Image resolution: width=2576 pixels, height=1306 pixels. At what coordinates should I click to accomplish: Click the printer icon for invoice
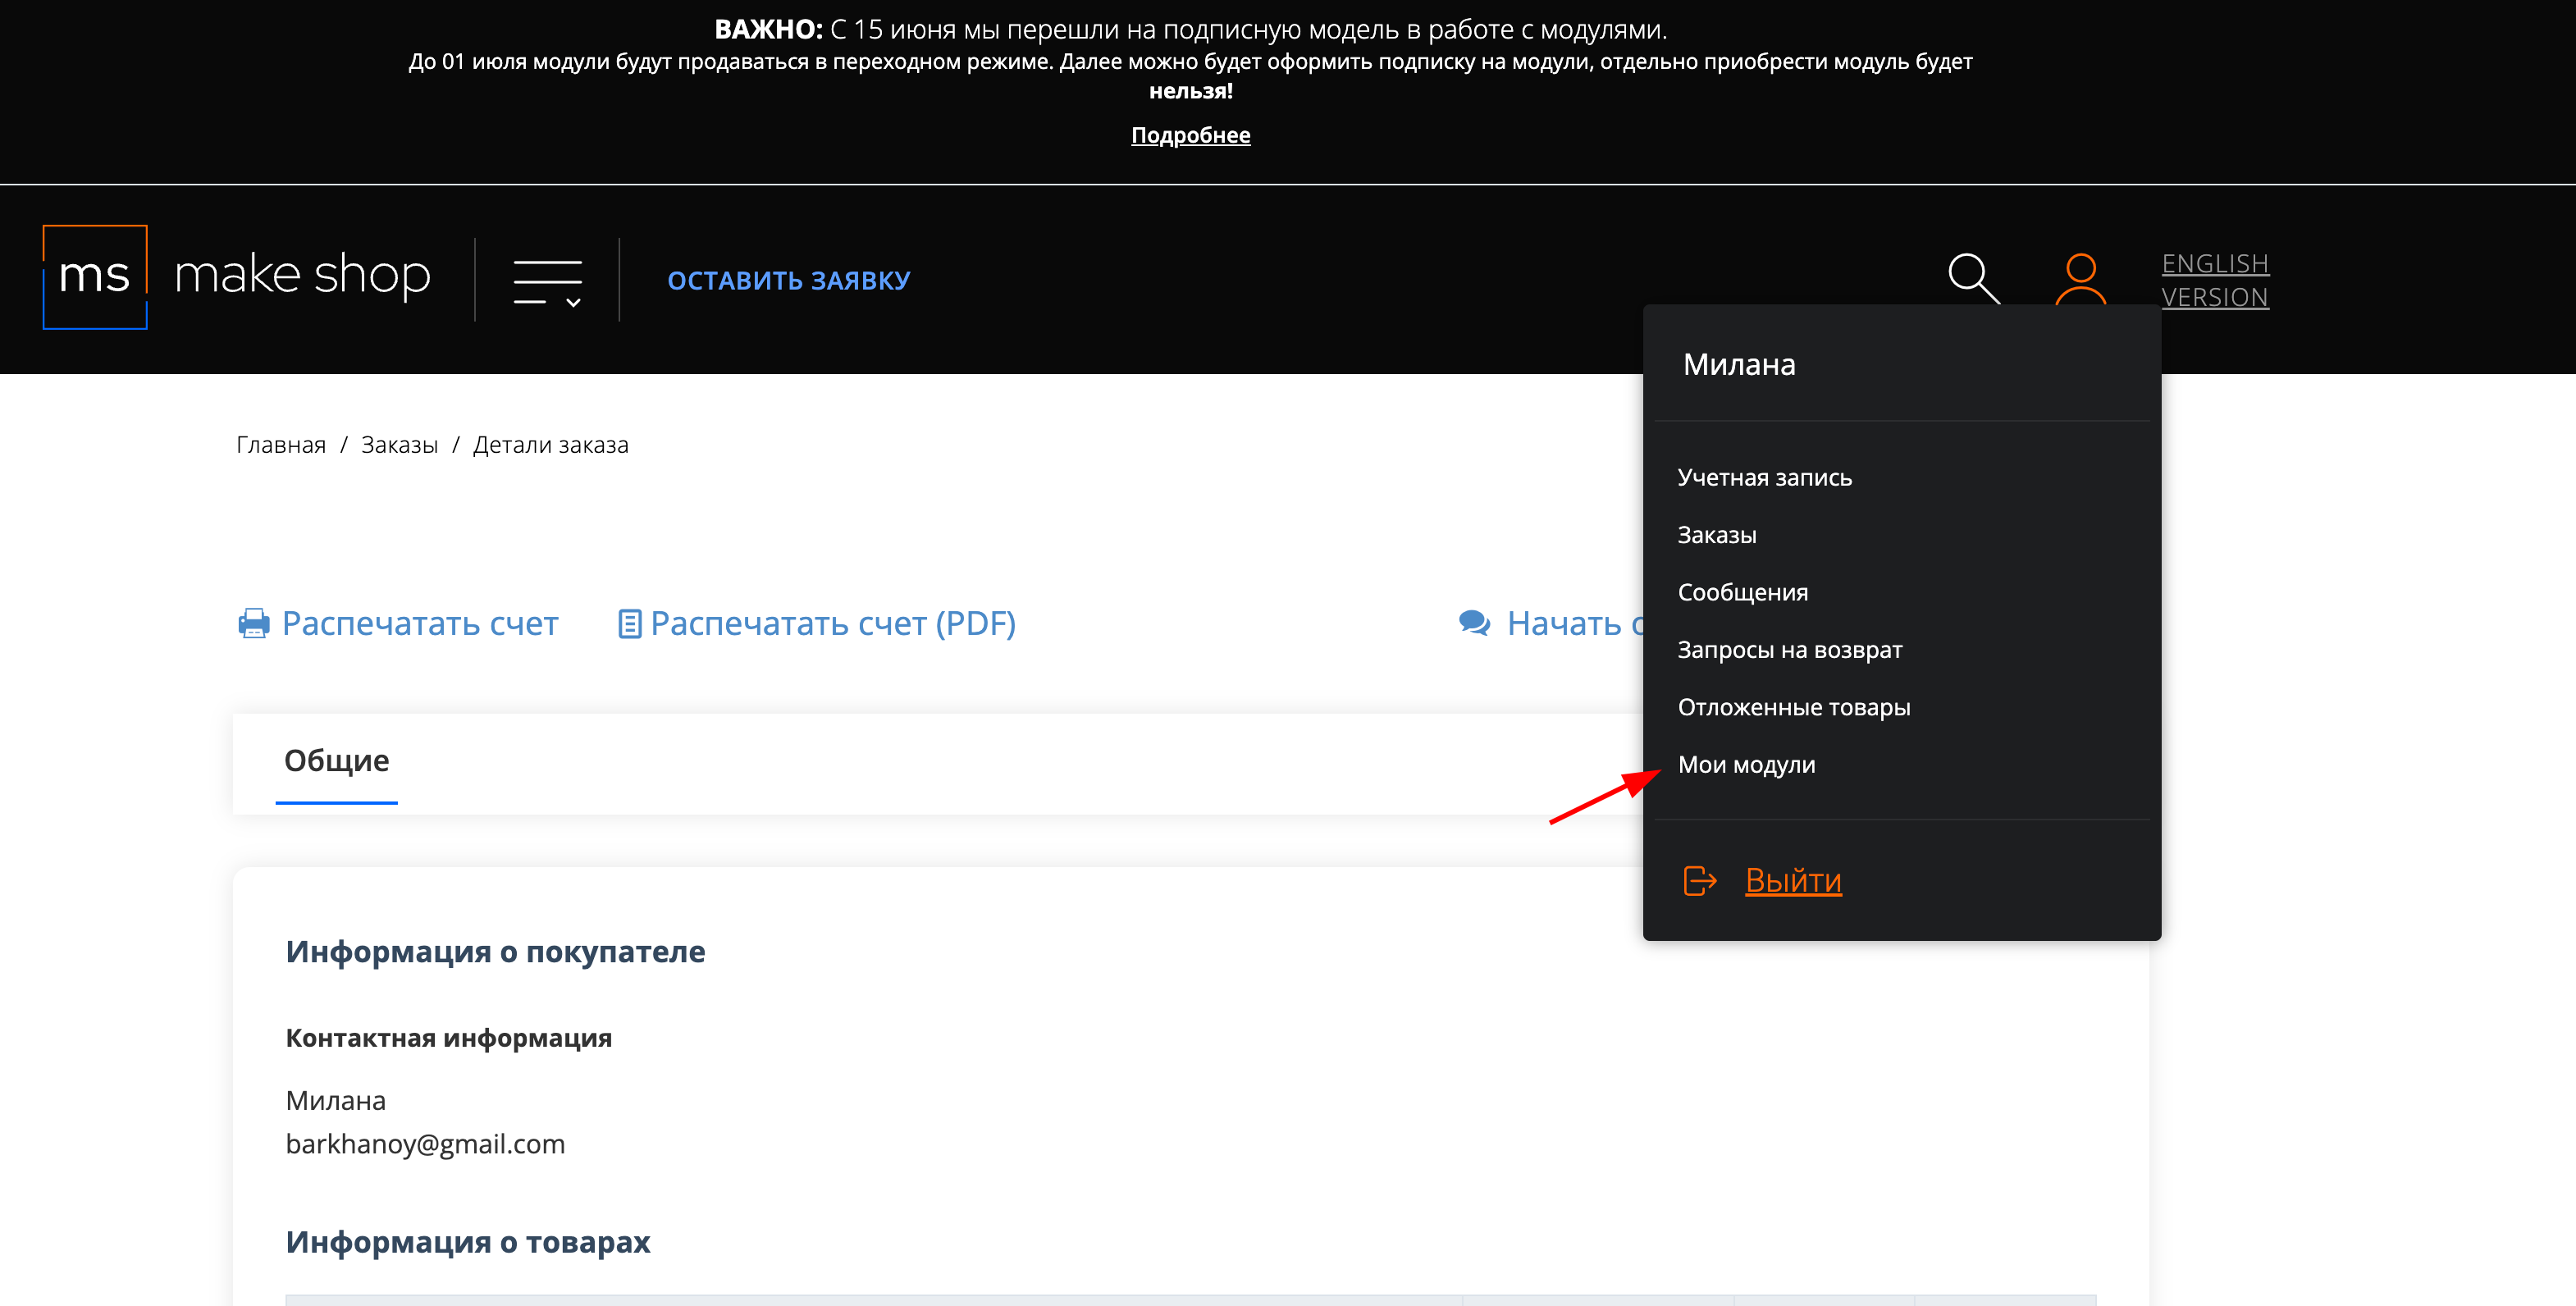pyautogui.click(x=254, y=623)
